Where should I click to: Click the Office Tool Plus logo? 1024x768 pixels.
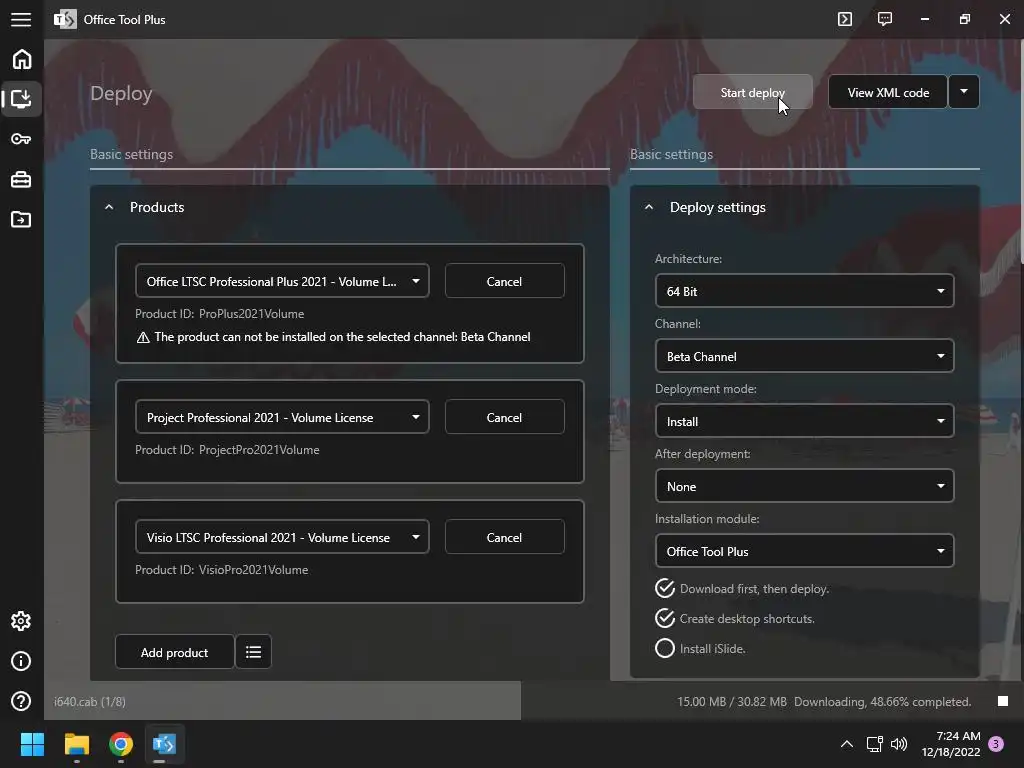pyautogui.click(x=65, y=20)
